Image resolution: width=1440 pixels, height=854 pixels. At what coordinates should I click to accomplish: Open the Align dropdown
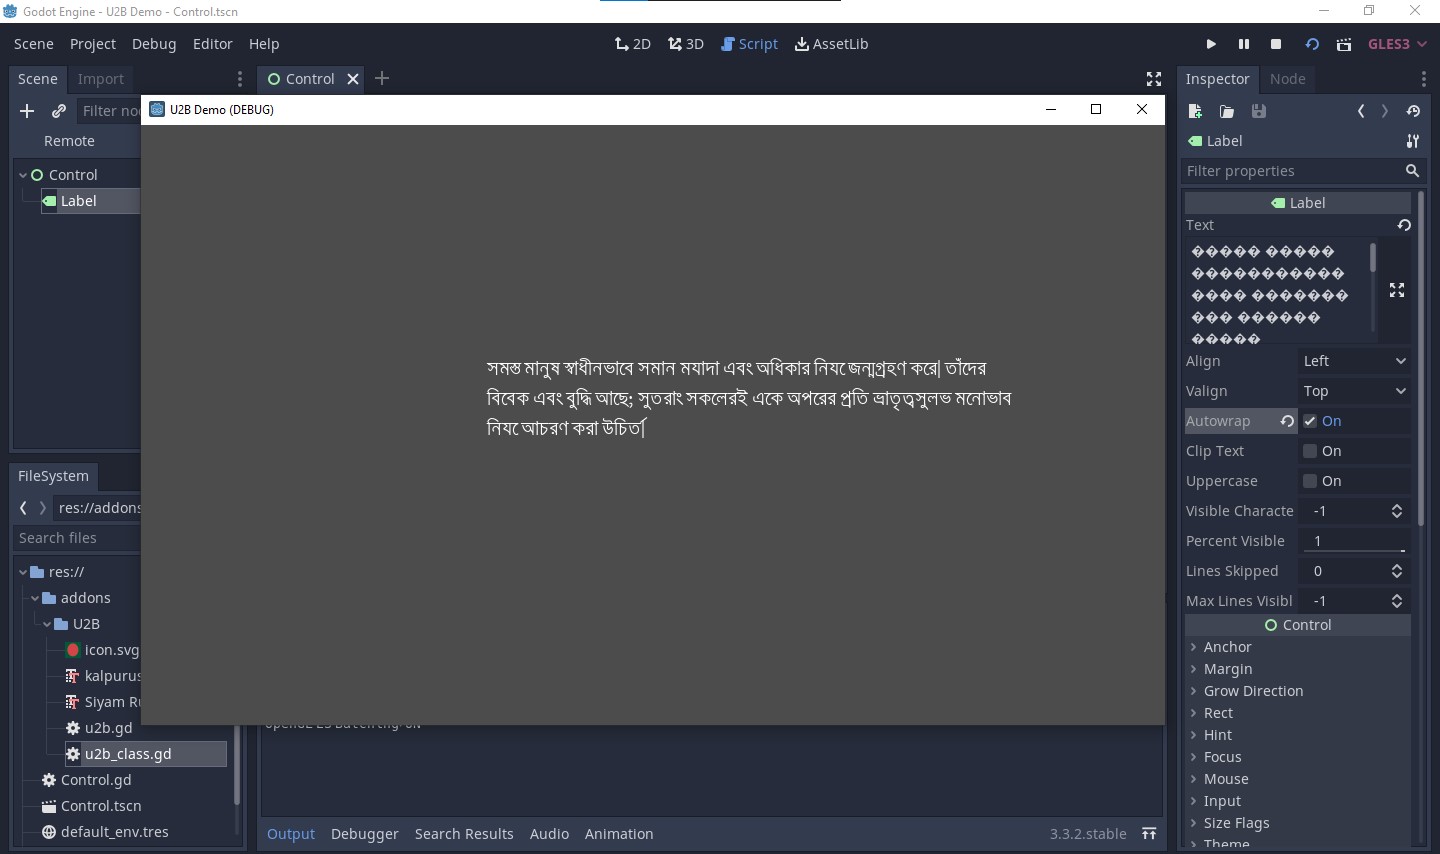[1355, 361]
